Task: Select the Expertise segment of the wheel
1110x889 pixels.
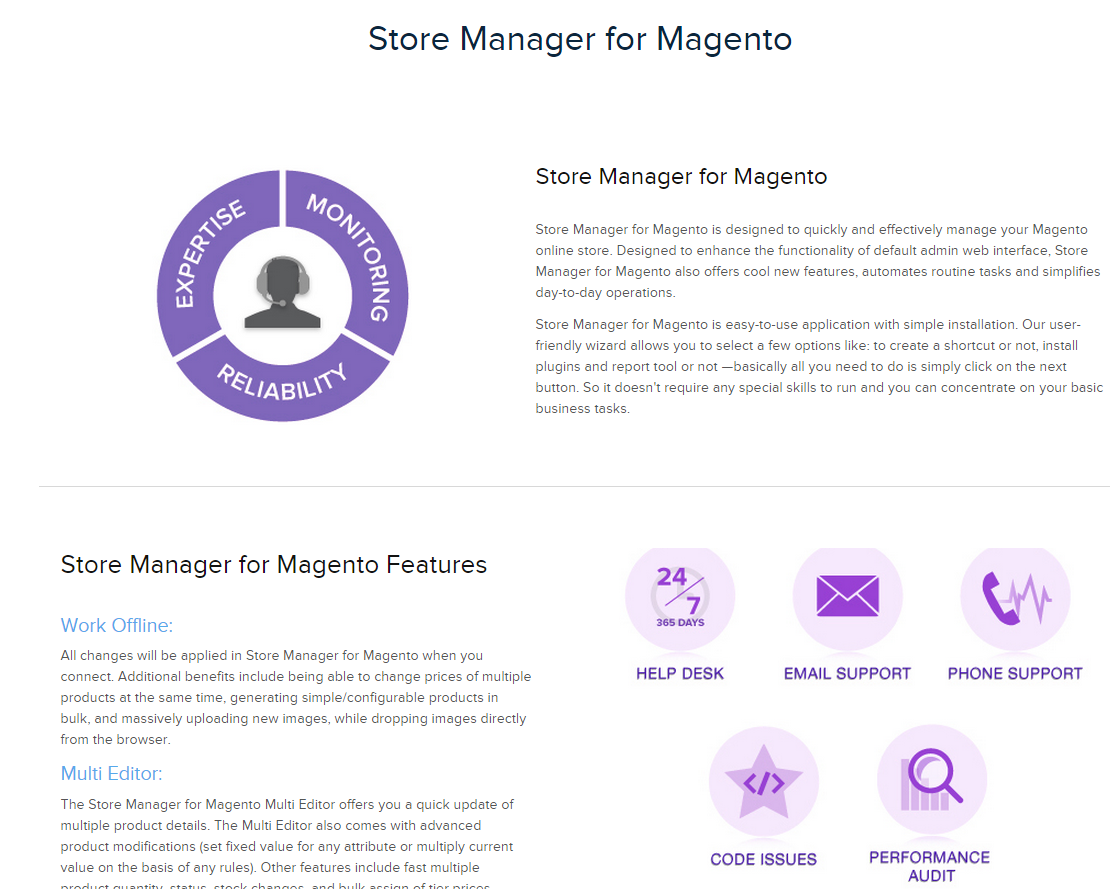Action: click(x=209, y=255)
